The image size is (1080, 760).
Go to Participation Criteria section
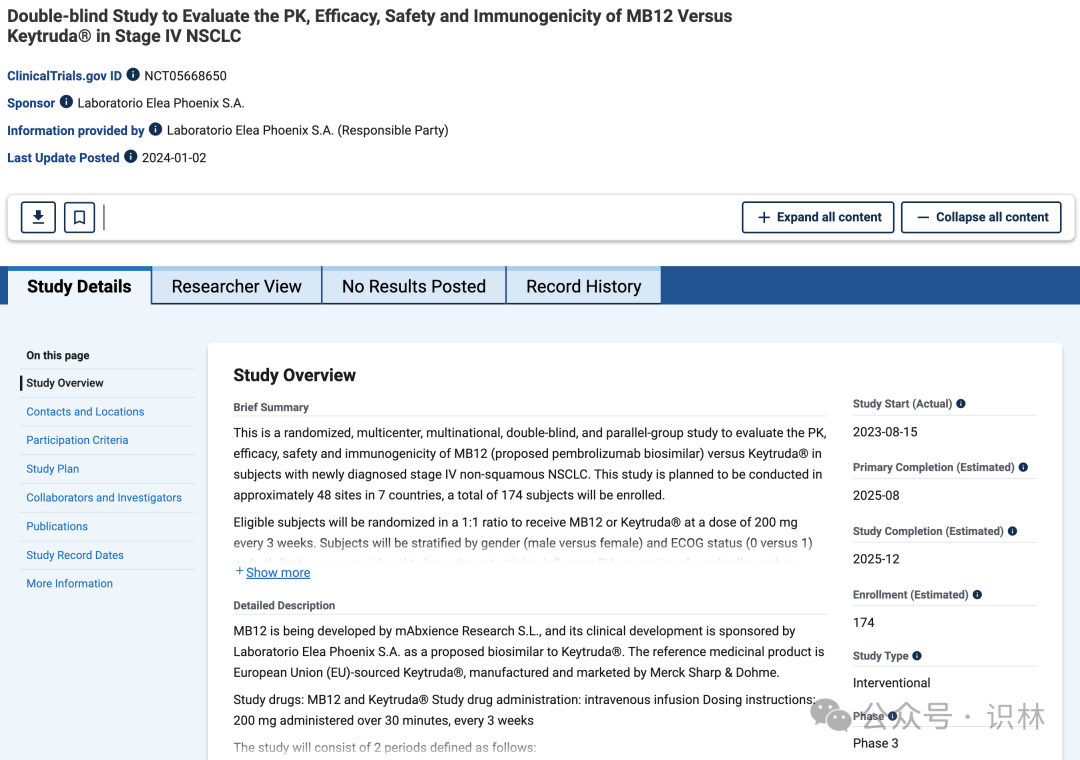point(77,440)
